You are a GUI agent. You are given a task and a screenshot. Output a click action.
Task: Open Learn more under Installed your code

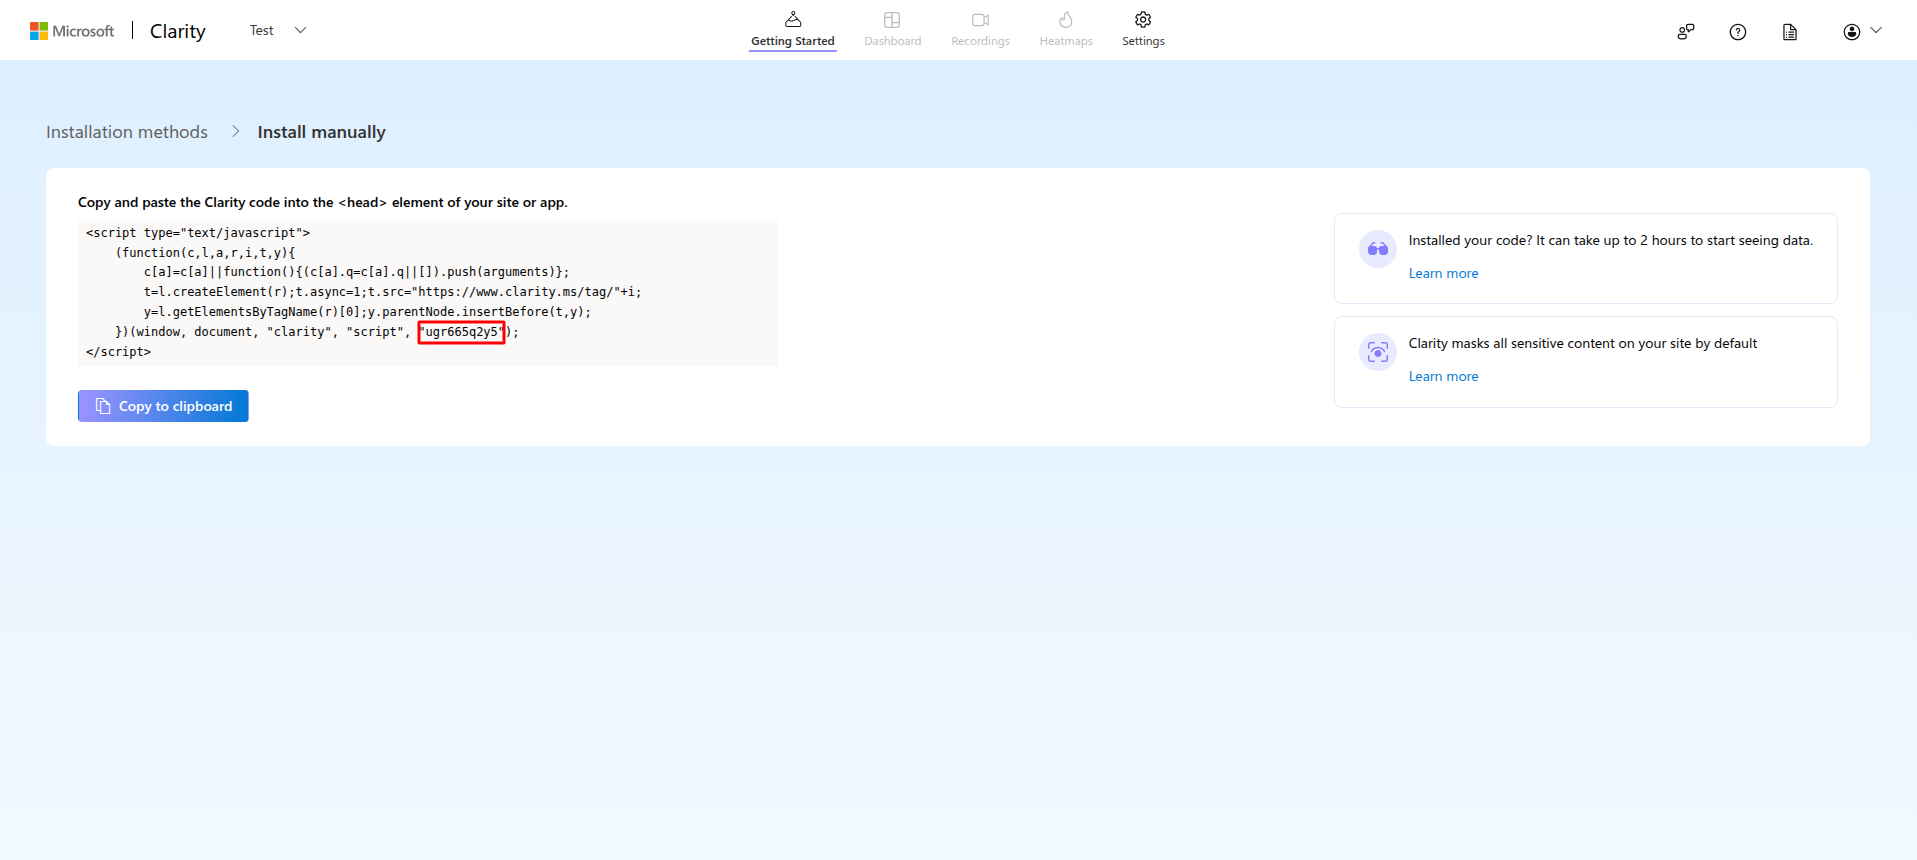pyautogui.click(x=1443, y=273)
